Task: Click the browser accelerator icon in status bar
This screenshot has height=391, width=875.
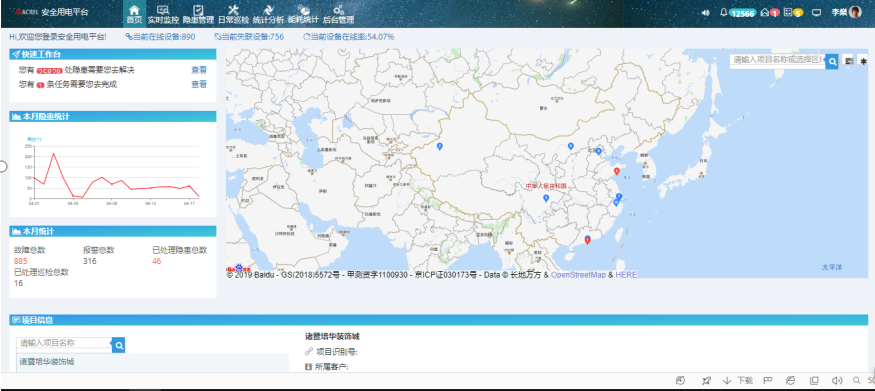Action: (x=680, y=380)
